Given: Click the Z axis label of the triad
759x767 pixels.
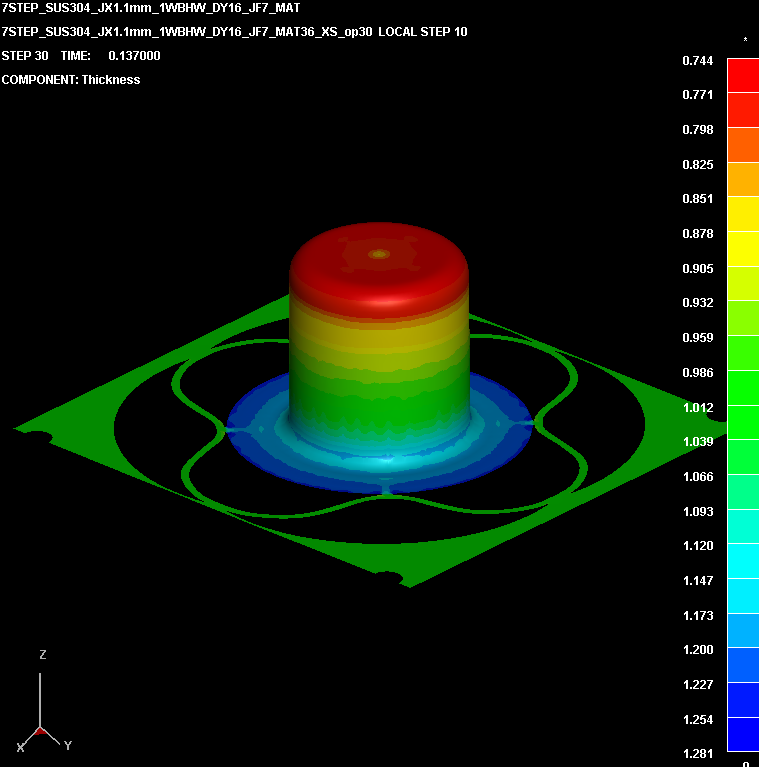Looking at the screenshot, I should tap(43, 654).
